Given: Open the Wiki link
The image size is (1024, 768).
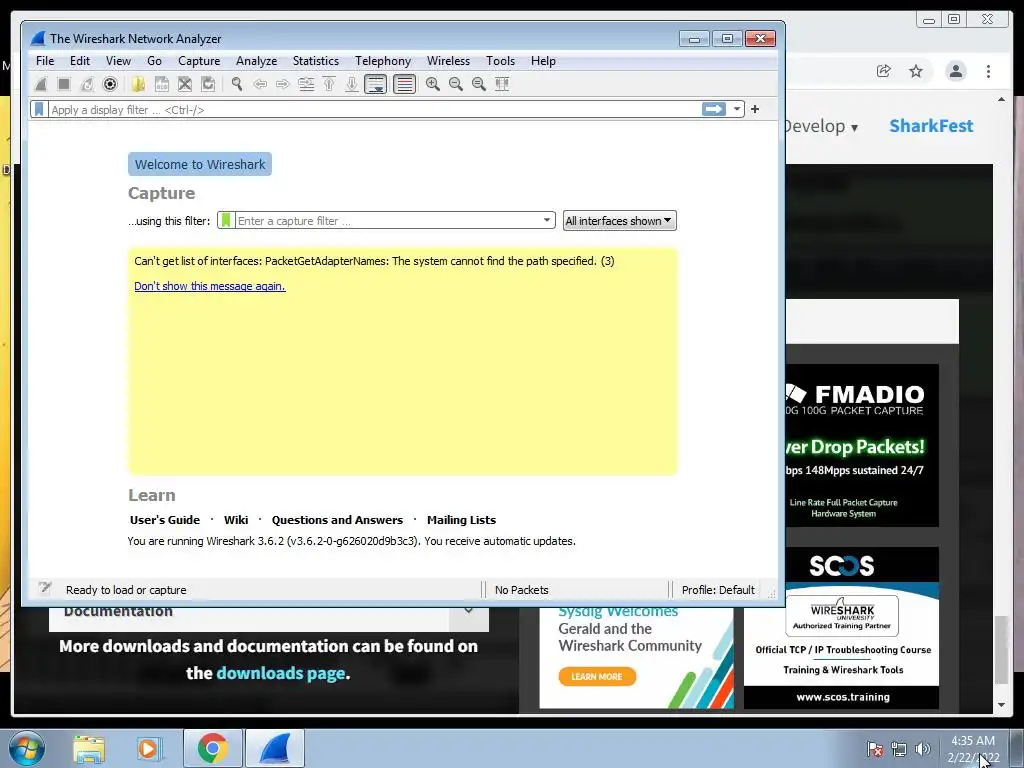Looking at the screenshot, I should [x=236, y=520].
